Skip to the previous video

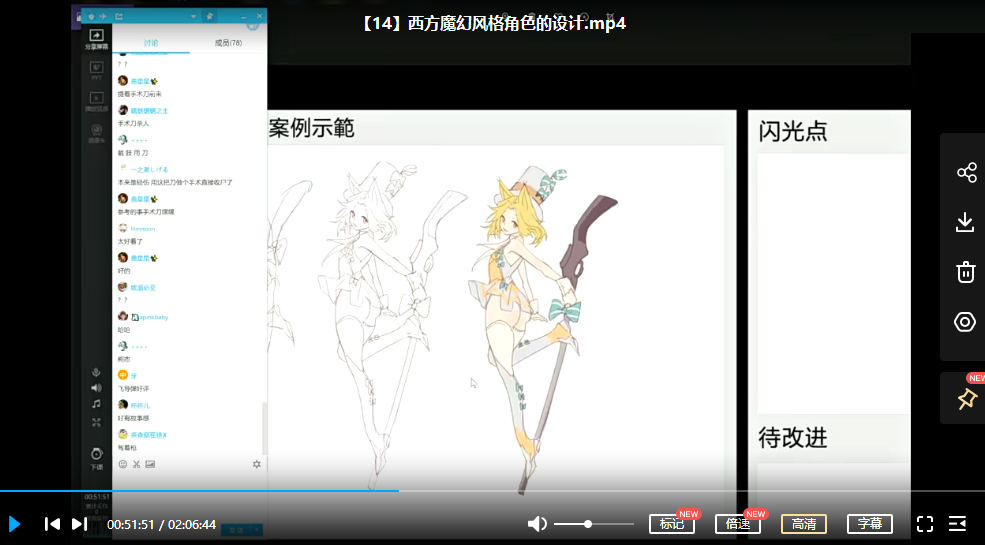52,524
